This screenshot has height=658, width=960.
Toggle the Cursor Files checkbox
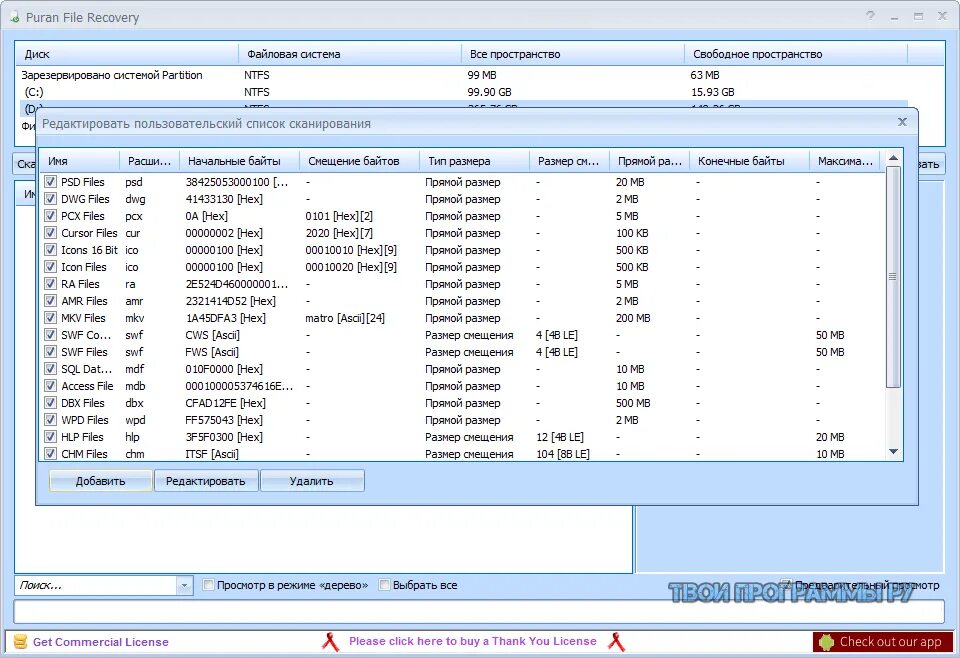[x=50, y=233]
